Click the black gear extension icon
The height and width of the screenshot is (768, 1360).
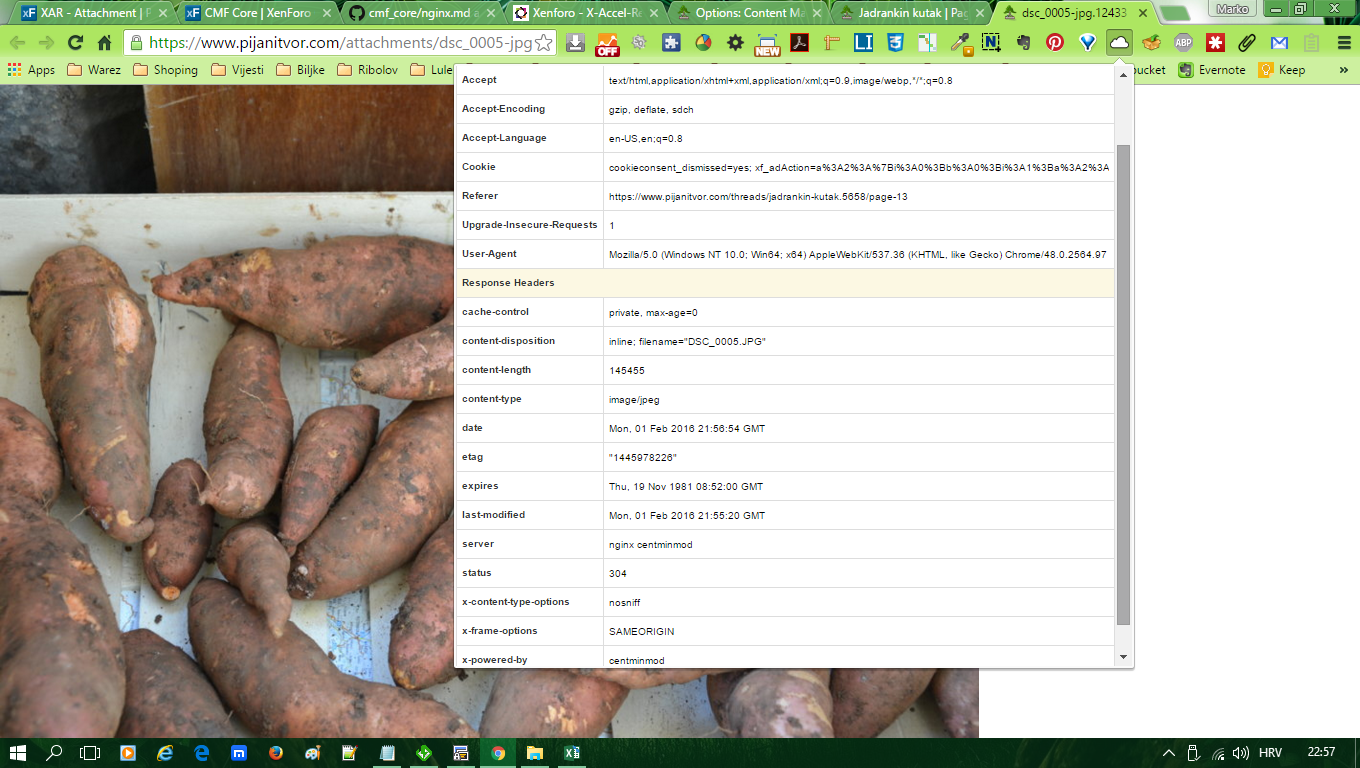[x=735, y=43]
